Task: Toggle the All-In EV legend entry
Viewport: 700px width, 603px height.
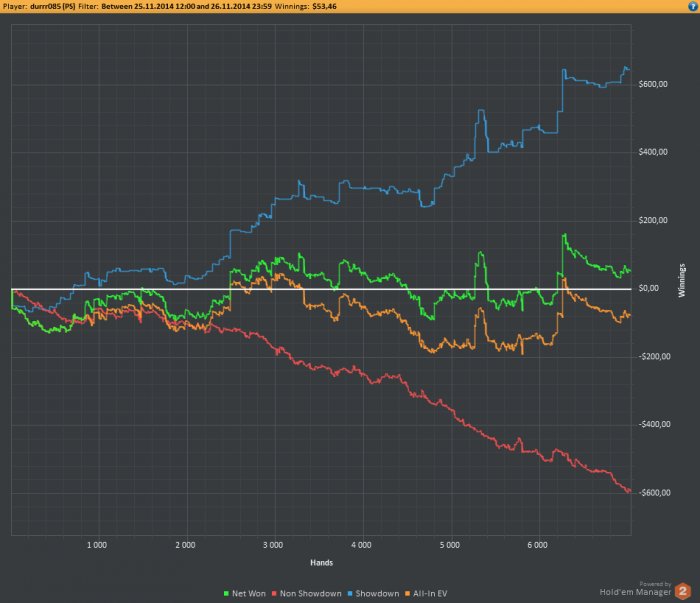Action: pos(426,594)
